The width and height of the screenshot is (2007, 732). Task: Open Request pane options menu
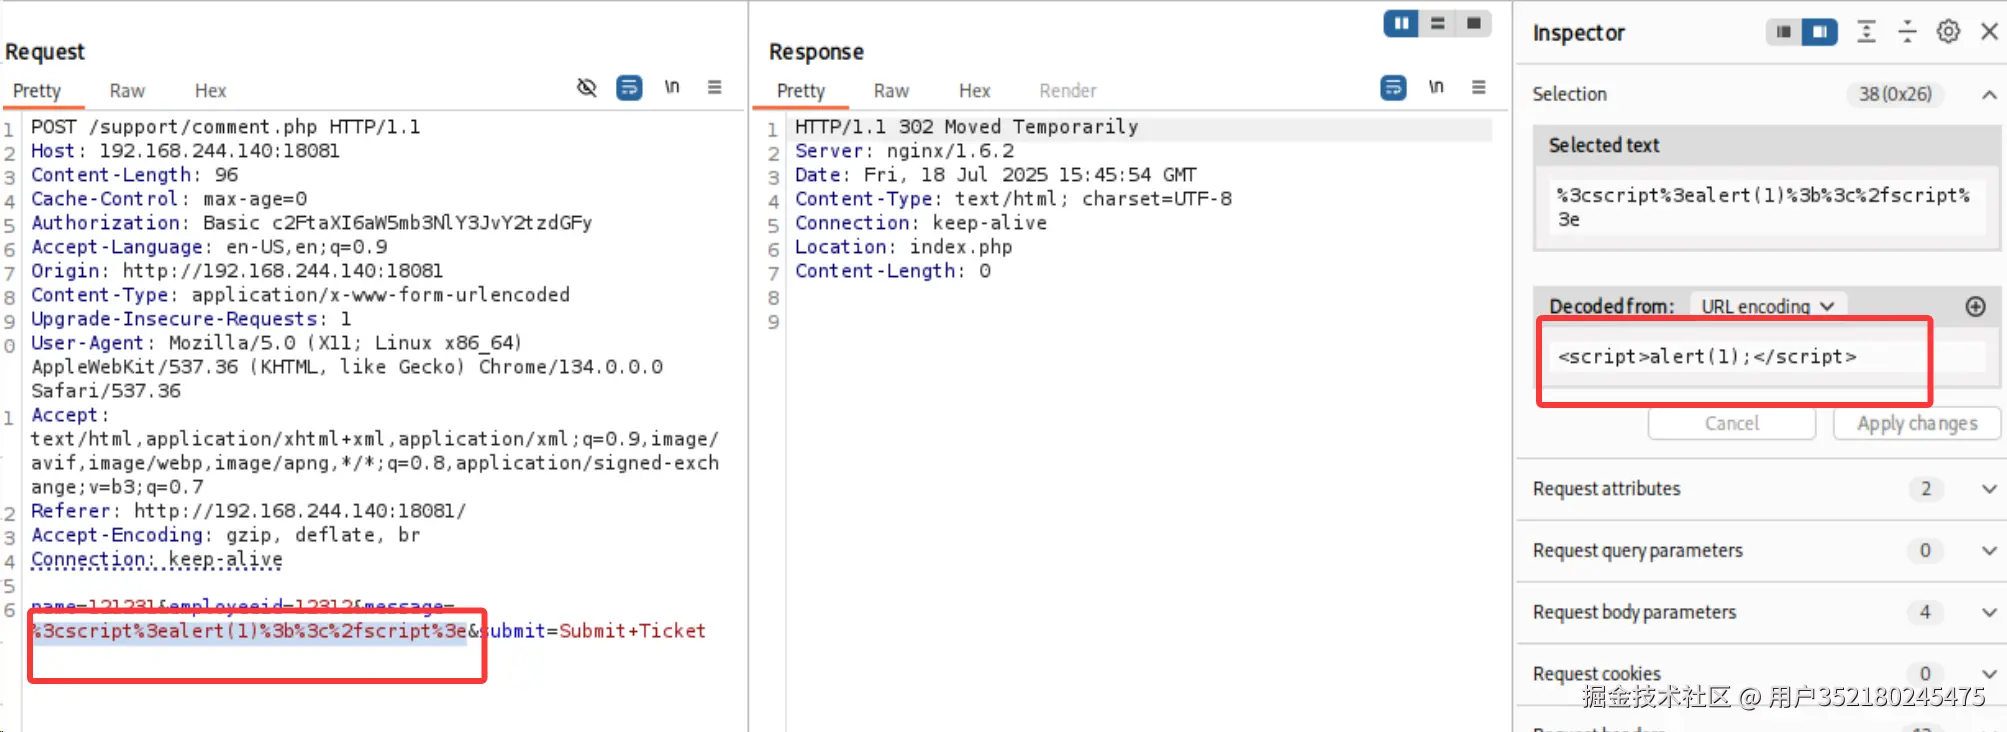(714, 87)
